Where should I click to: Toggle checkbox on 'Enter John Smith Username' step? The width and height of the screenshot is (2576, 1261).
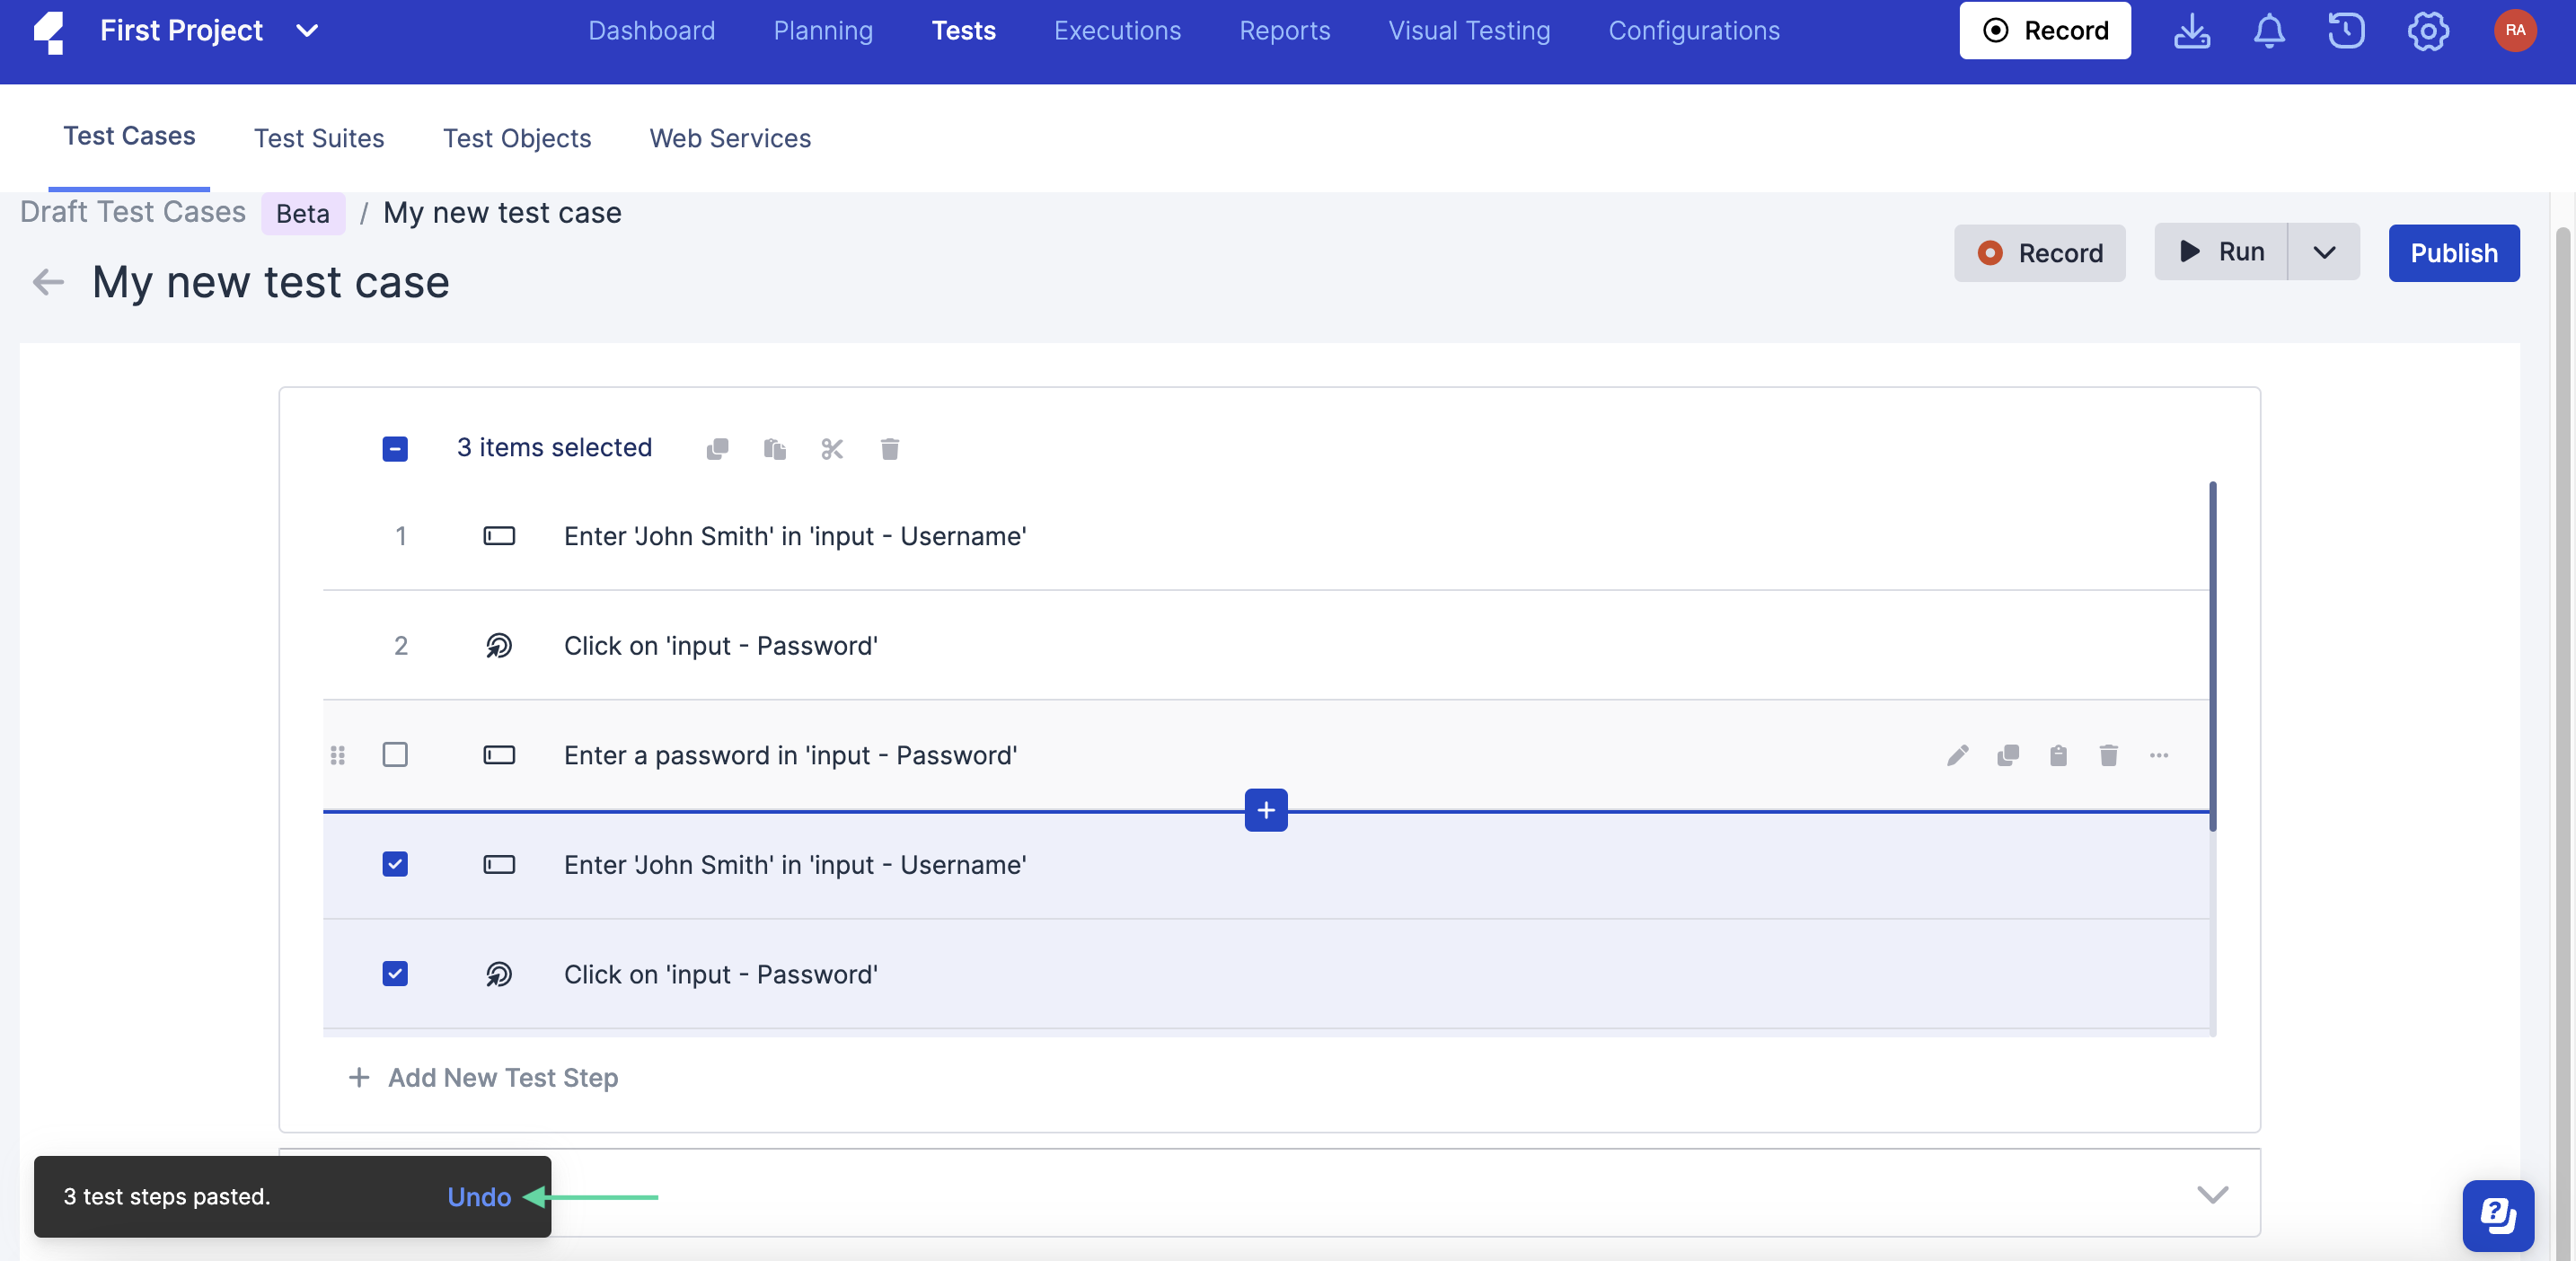(394, 862)
